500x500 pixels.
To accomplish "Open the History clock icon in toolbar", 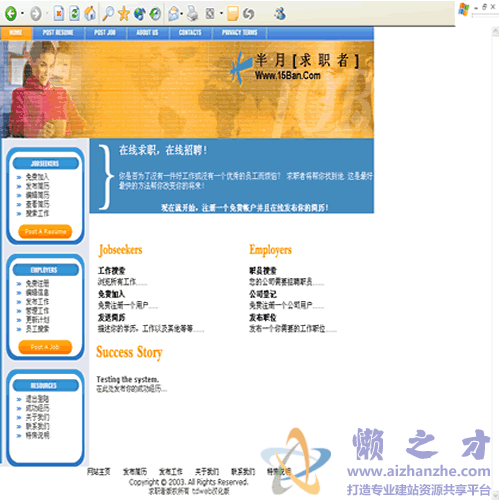I will coord(155,14).
